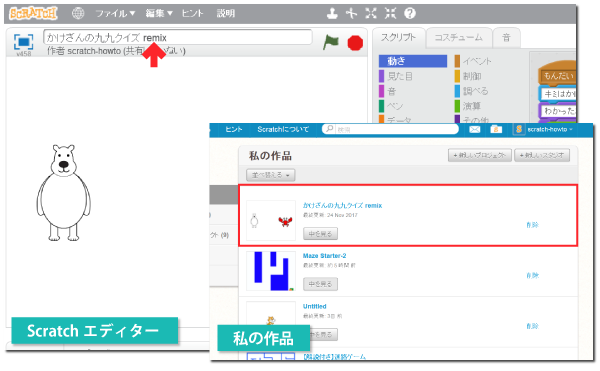Stop project with red stop button
This screenshot has height=371, width=600.
[355, 43]
